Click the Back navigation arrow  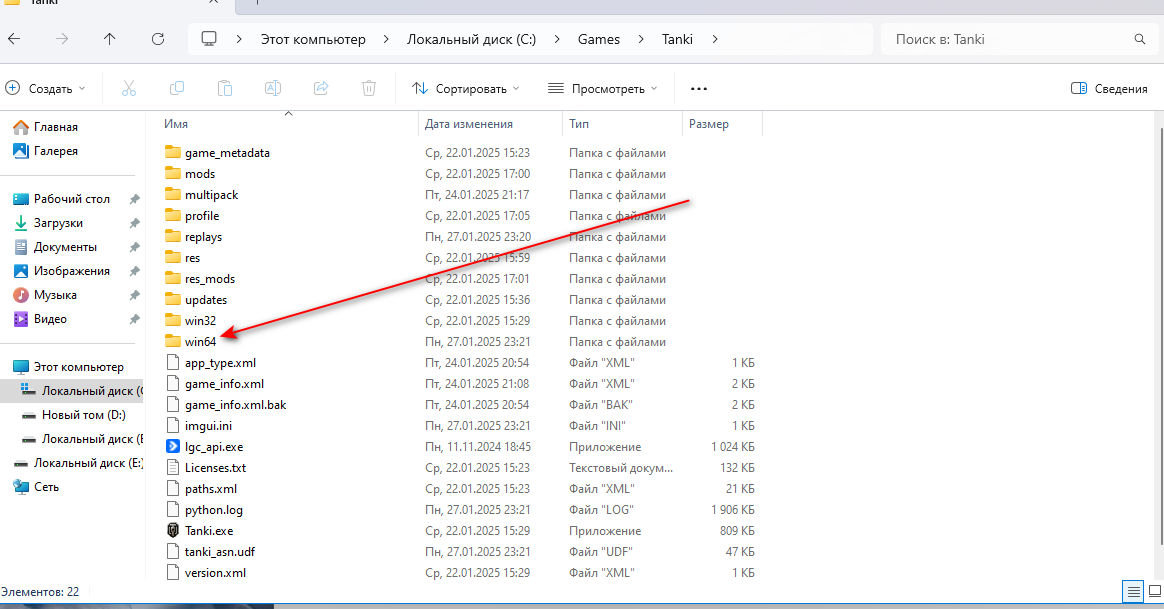click(15, 39)
